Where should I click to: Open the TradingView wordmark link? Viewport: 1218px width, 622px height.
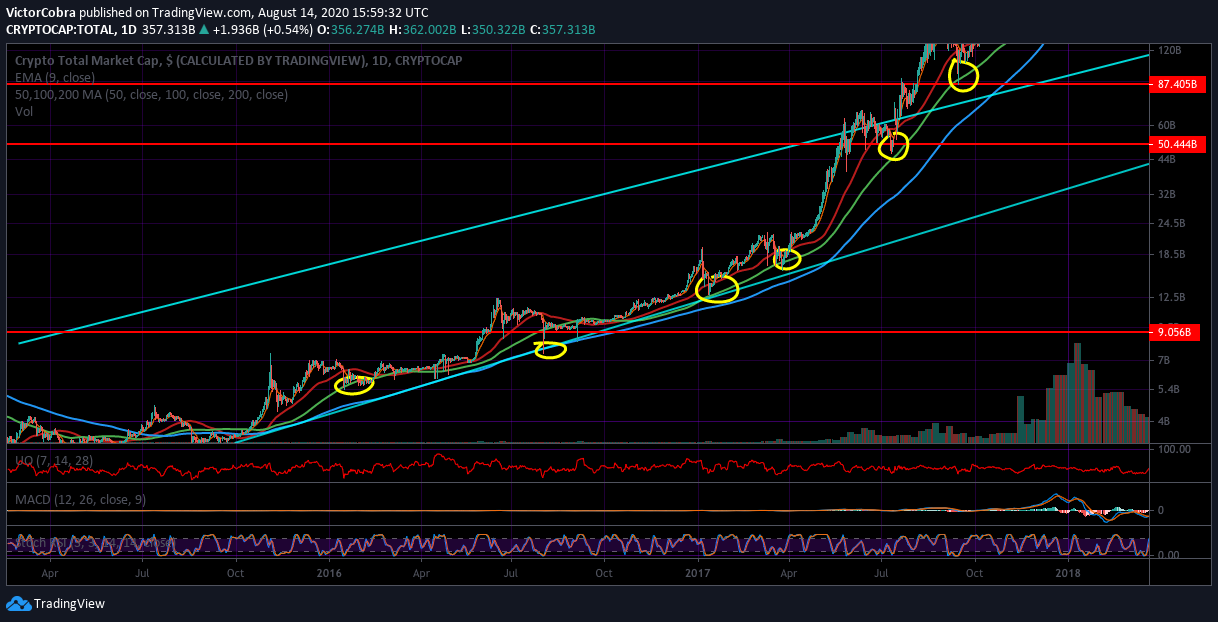pyautogui.click(x=69, y=604)
